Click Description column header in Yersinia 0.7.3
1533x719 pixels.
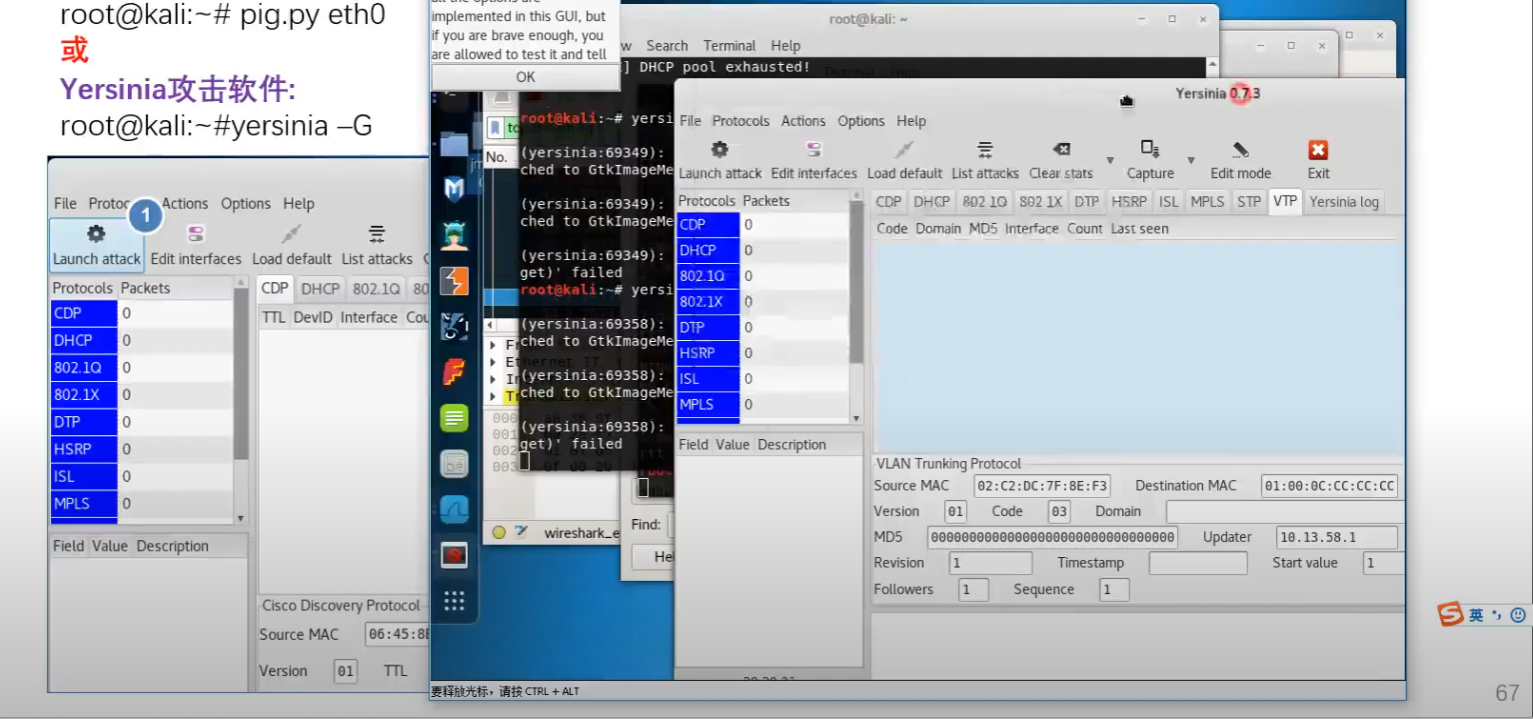point(792,445)
